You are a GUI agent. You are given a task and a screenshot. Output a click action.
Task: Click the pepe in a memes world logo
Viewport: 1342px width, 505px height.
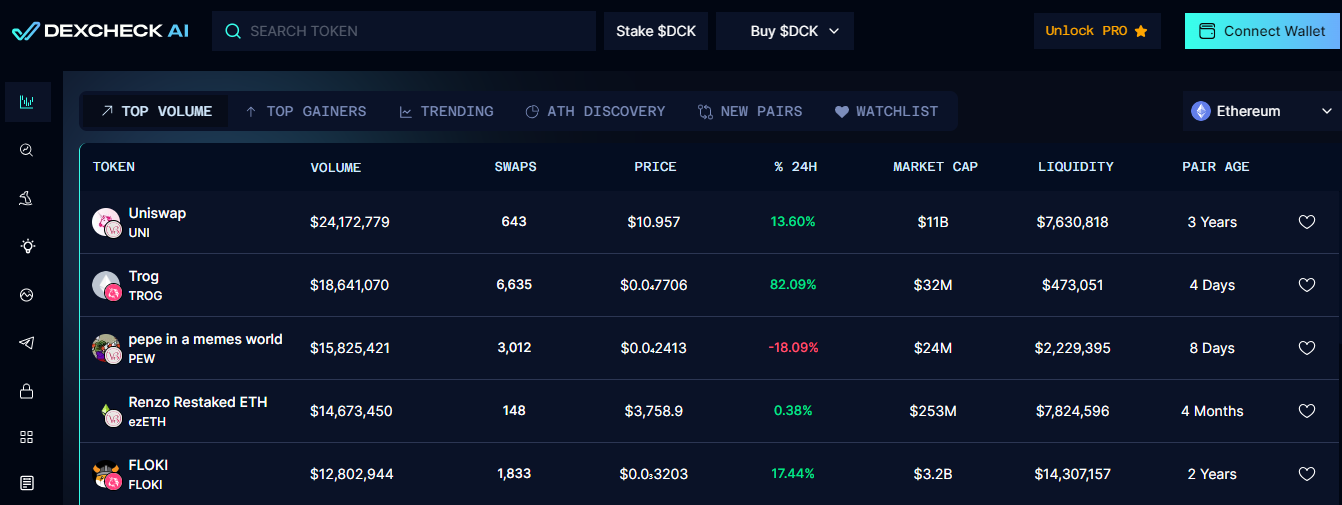pyautogui.click(x=107, y=348)
